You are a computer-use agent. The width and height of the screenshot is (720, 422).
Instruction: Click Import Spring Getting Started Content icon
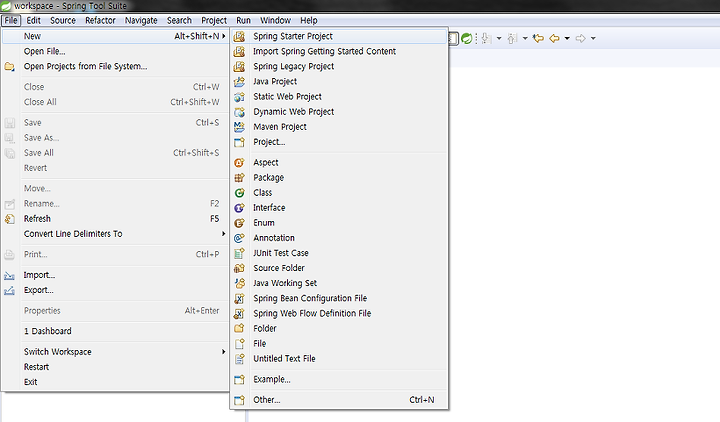click(239, 51)
